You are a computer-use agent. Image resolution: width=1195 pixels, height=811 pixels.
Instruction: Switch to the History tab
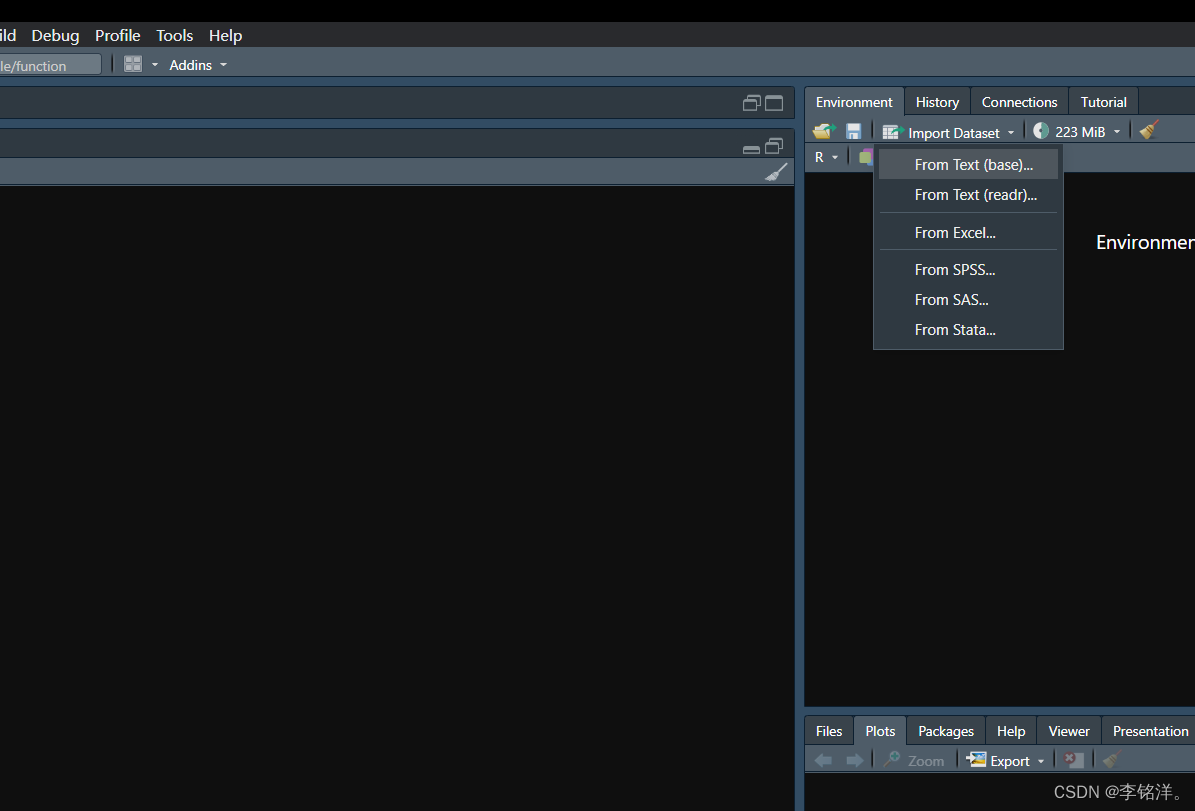937,102
